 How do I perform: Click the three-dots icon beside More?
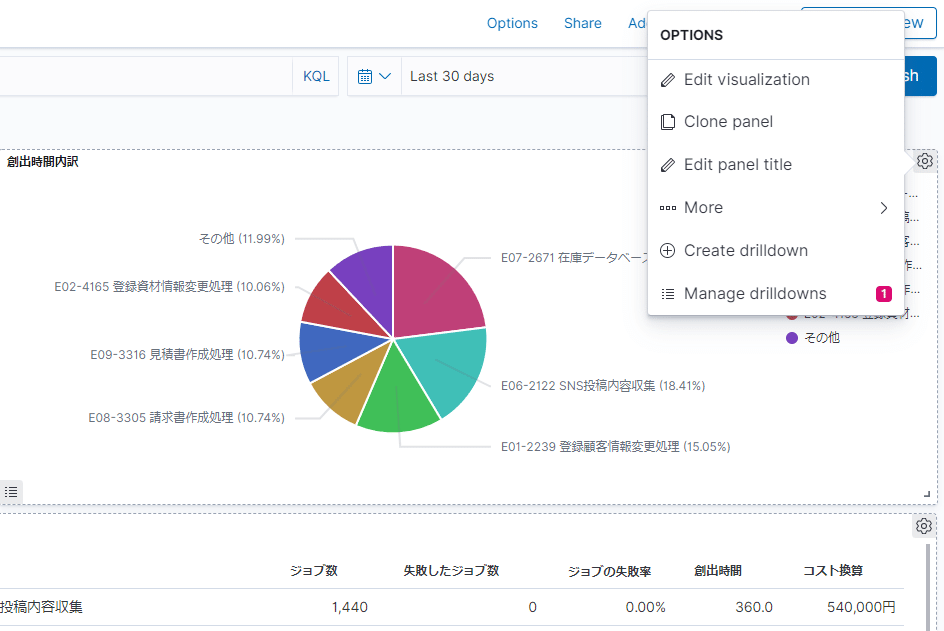(668, 208)
